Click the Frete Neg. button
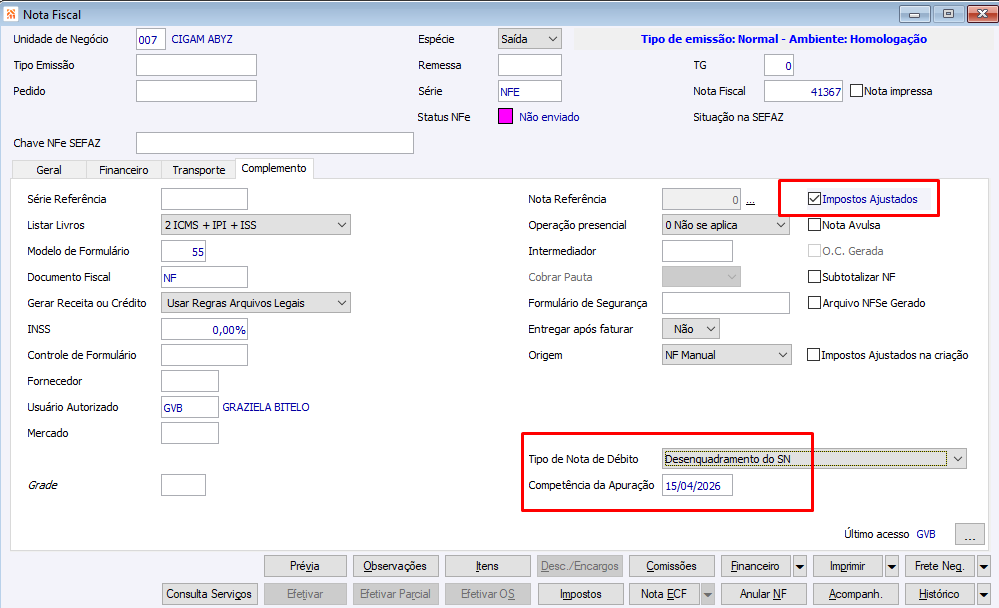999x608 pixels. pyautogui.click(x=940, y=566)
